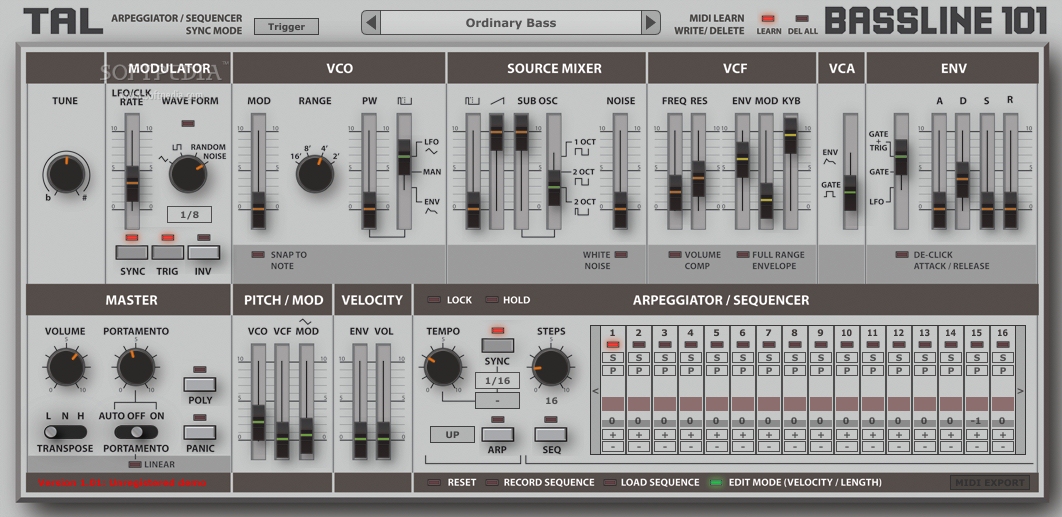Click the minus button under step 8
1062x517 pixels.
[794, 447]
